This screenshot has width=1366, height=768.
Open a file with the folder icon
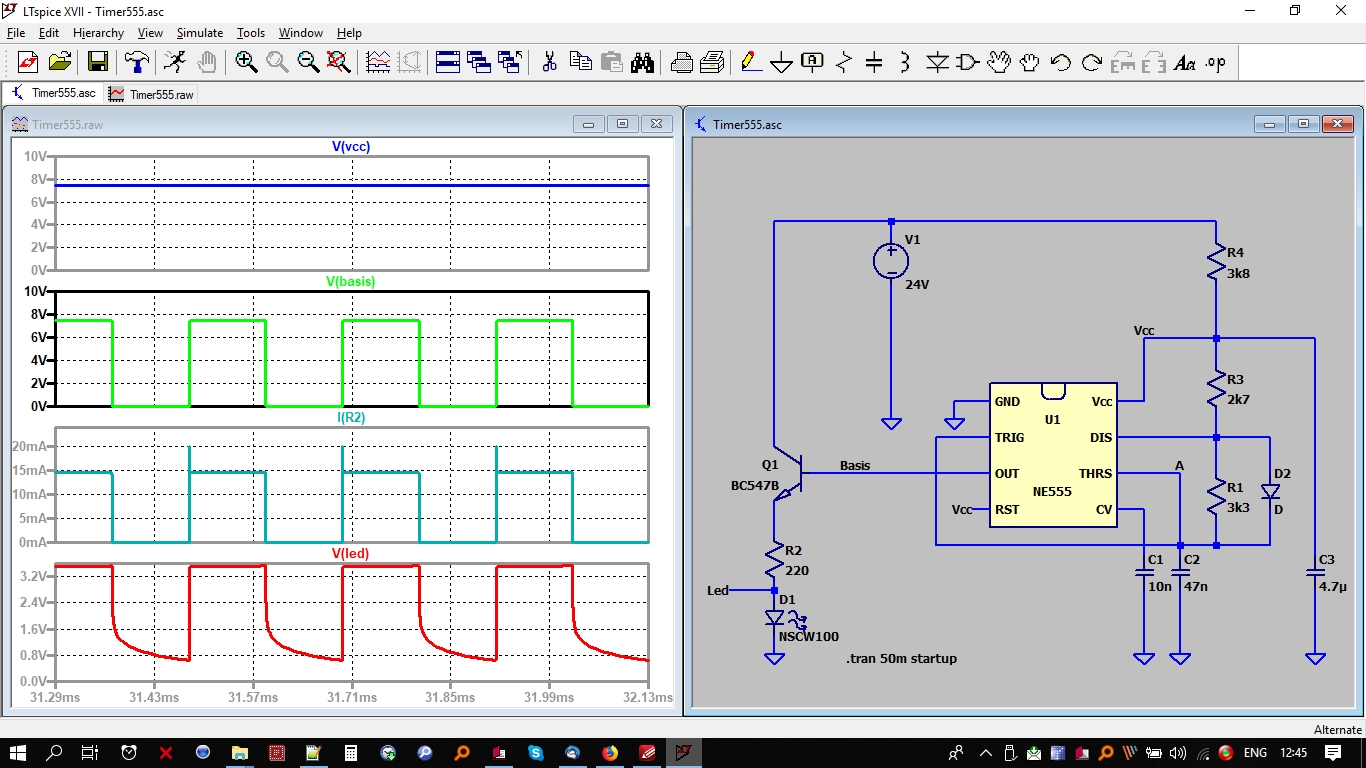tap(60, 62)
